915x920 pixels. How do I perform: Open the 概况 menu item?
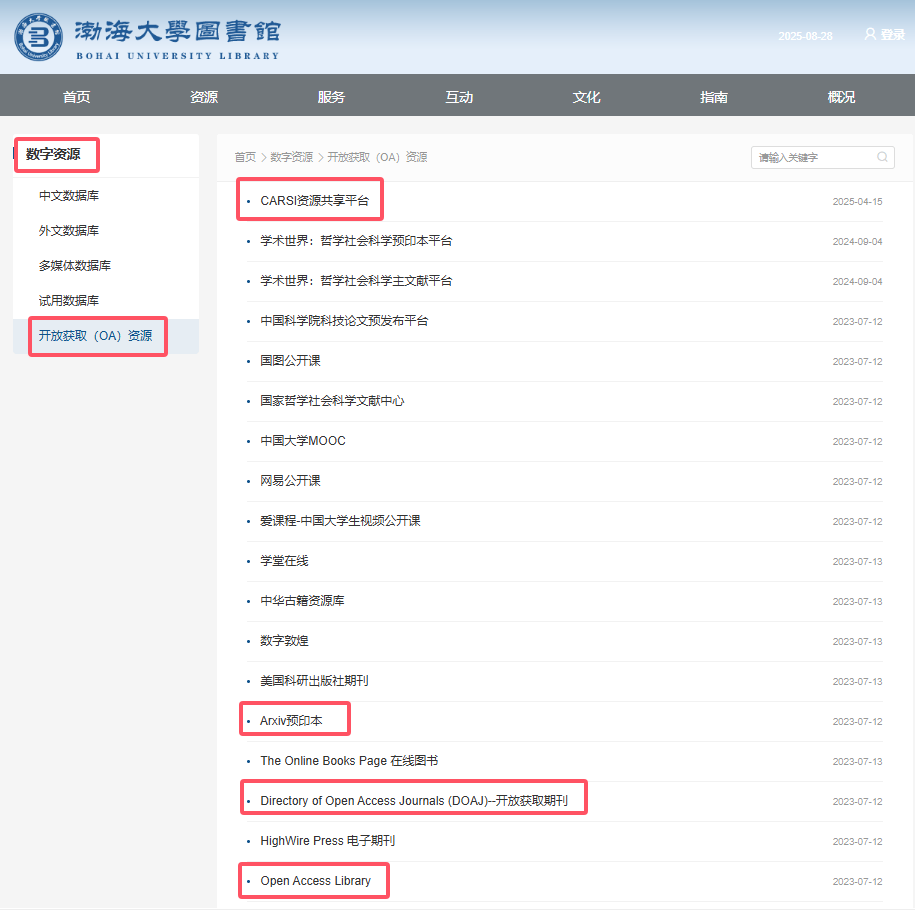tap(841, 97)
